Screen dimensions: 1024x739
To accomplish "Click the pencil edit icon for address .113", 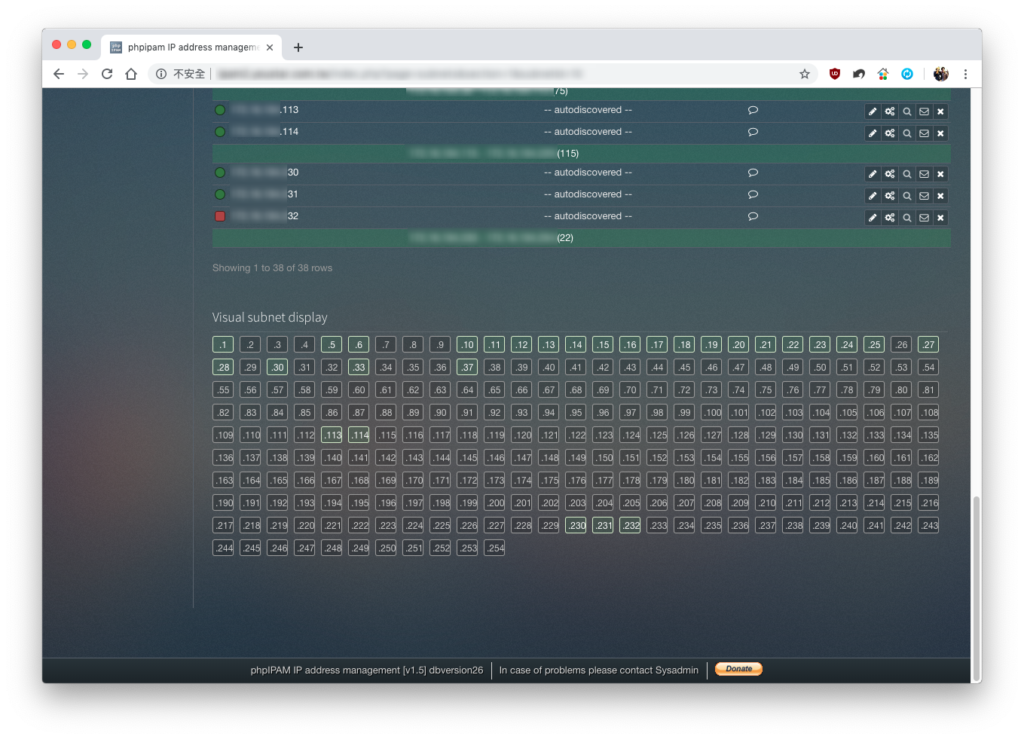I will pyautogui.click(x=872, y=111).
